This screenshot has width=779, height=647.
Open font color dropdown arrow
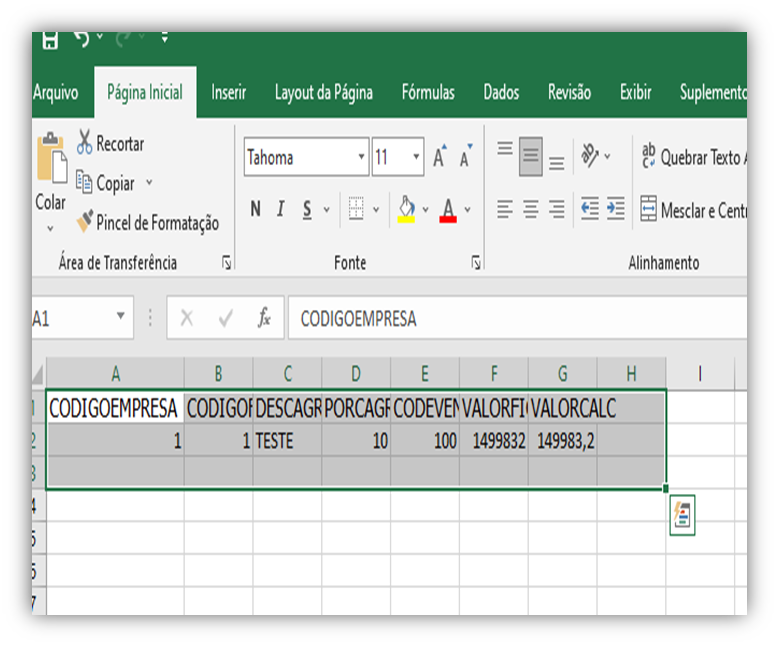click(x=467, y=210)
